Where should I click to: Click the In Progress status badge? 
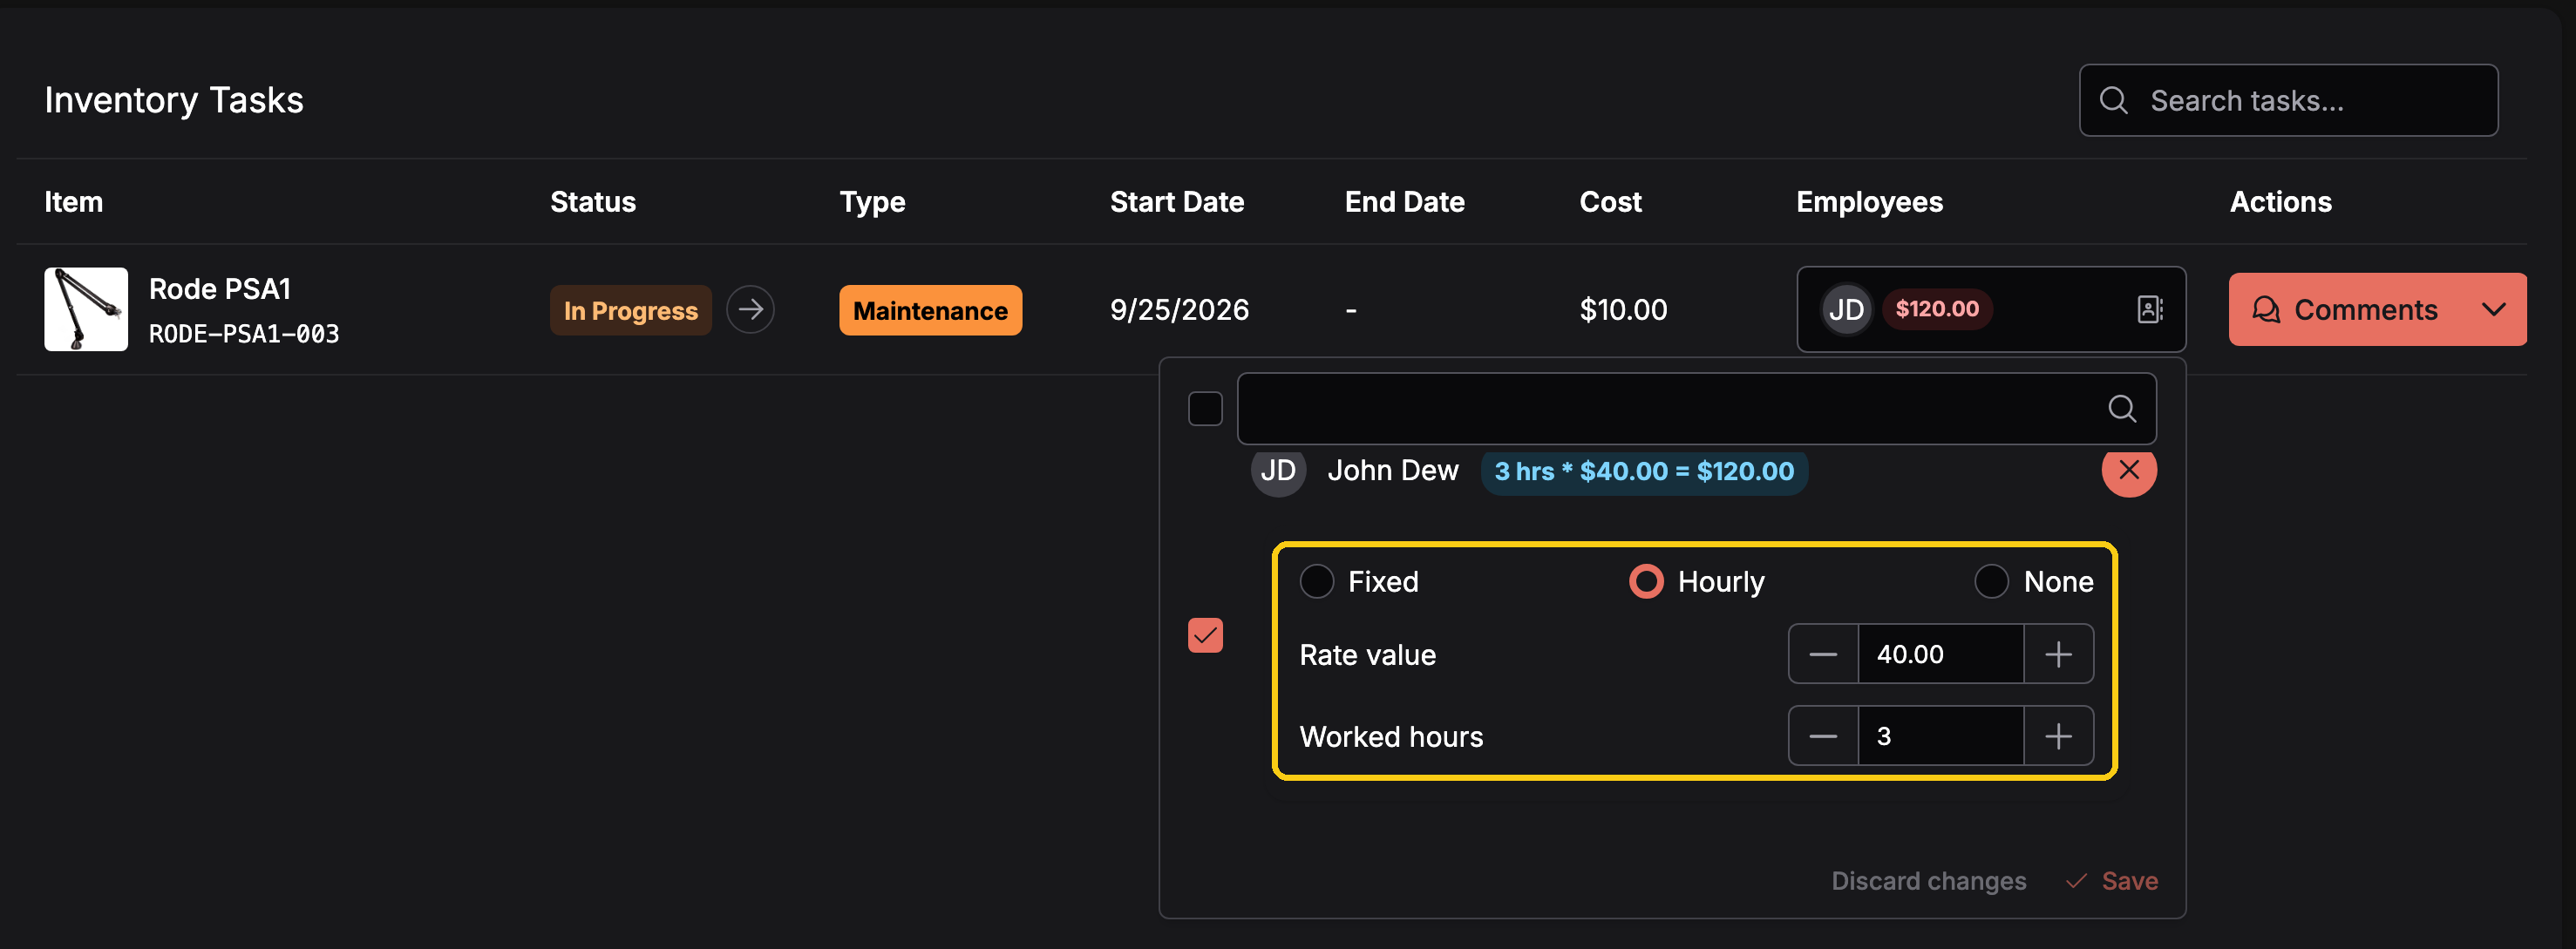[x=630, y=310]
